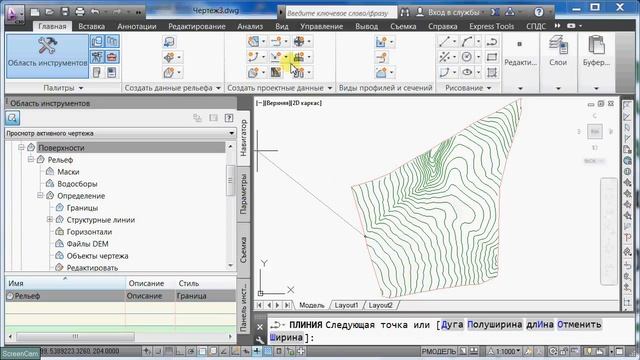
Task: Click the table's horizontal scrollbar thumb
Action: click(75, 337)
